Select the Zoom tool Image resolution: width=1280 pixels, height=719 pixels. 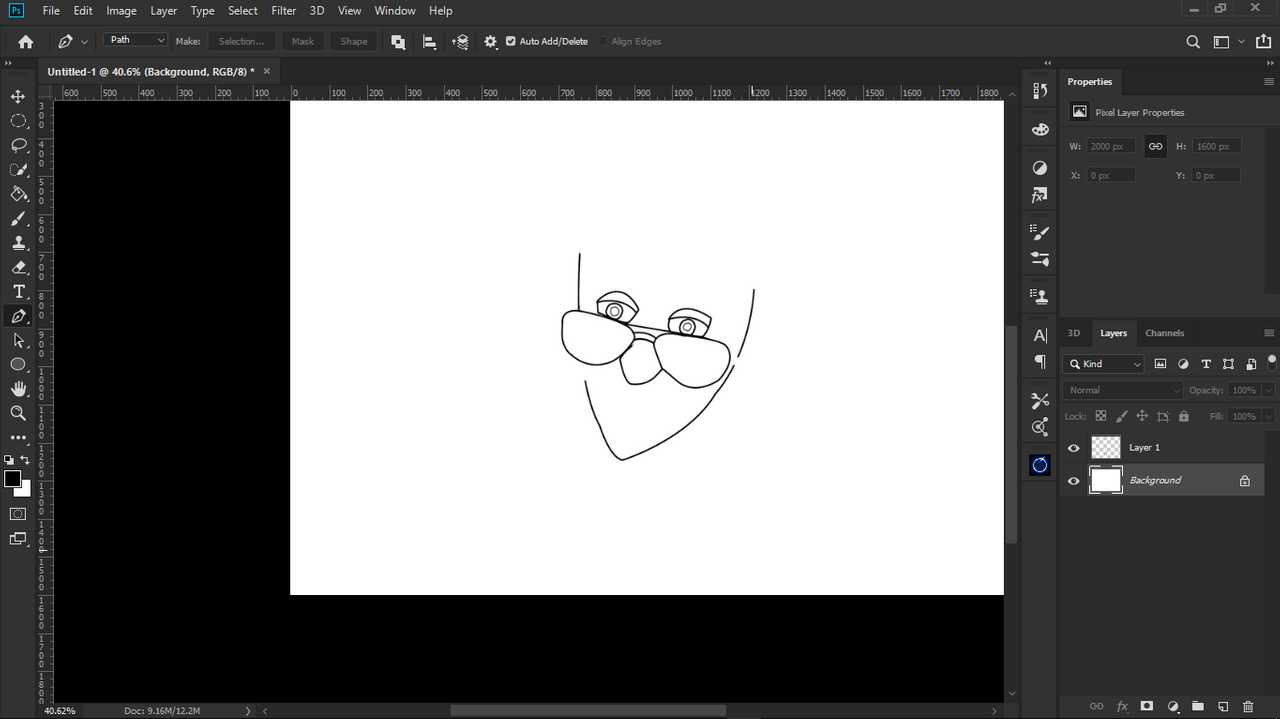18,413
